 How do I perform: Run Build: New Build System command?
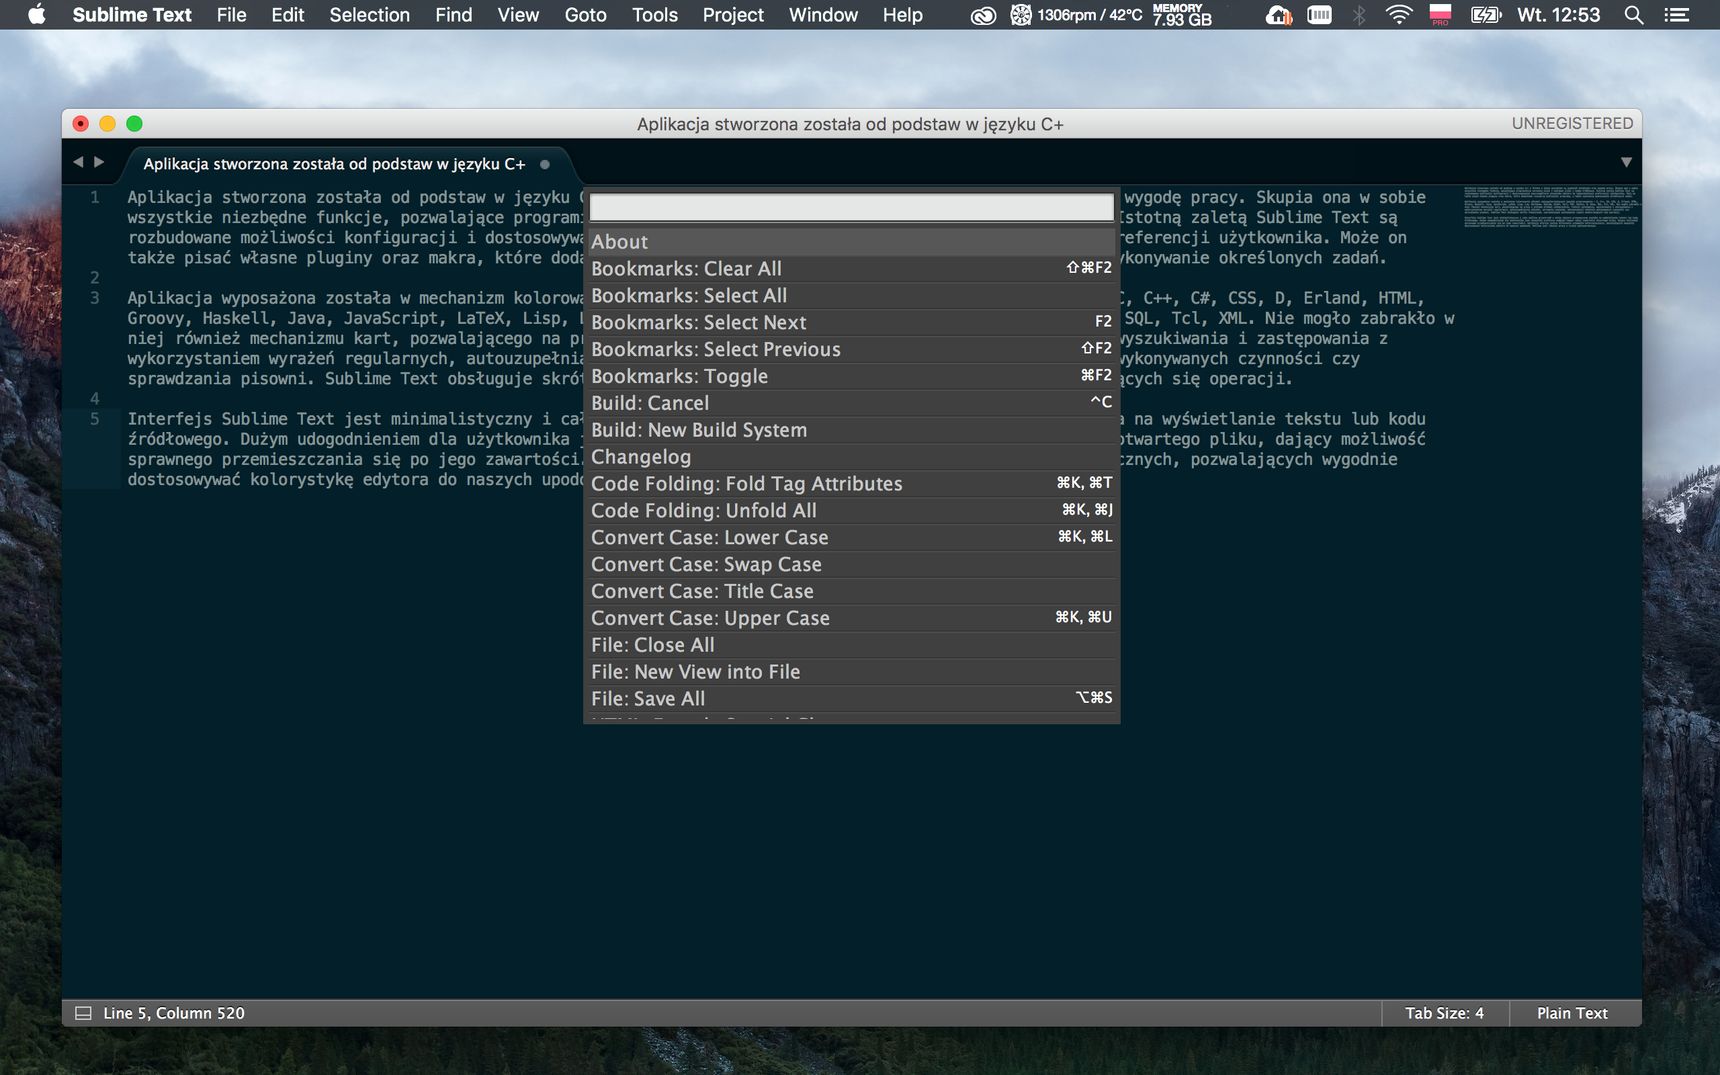click(x=851, y=431)
